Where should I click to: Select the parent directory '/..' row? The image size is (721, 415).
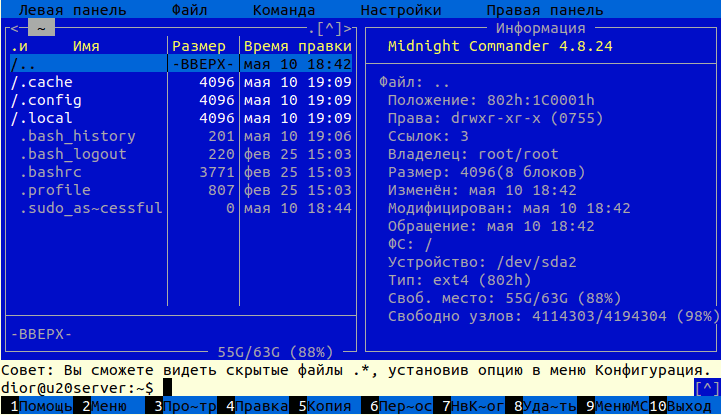click(181, 64)
